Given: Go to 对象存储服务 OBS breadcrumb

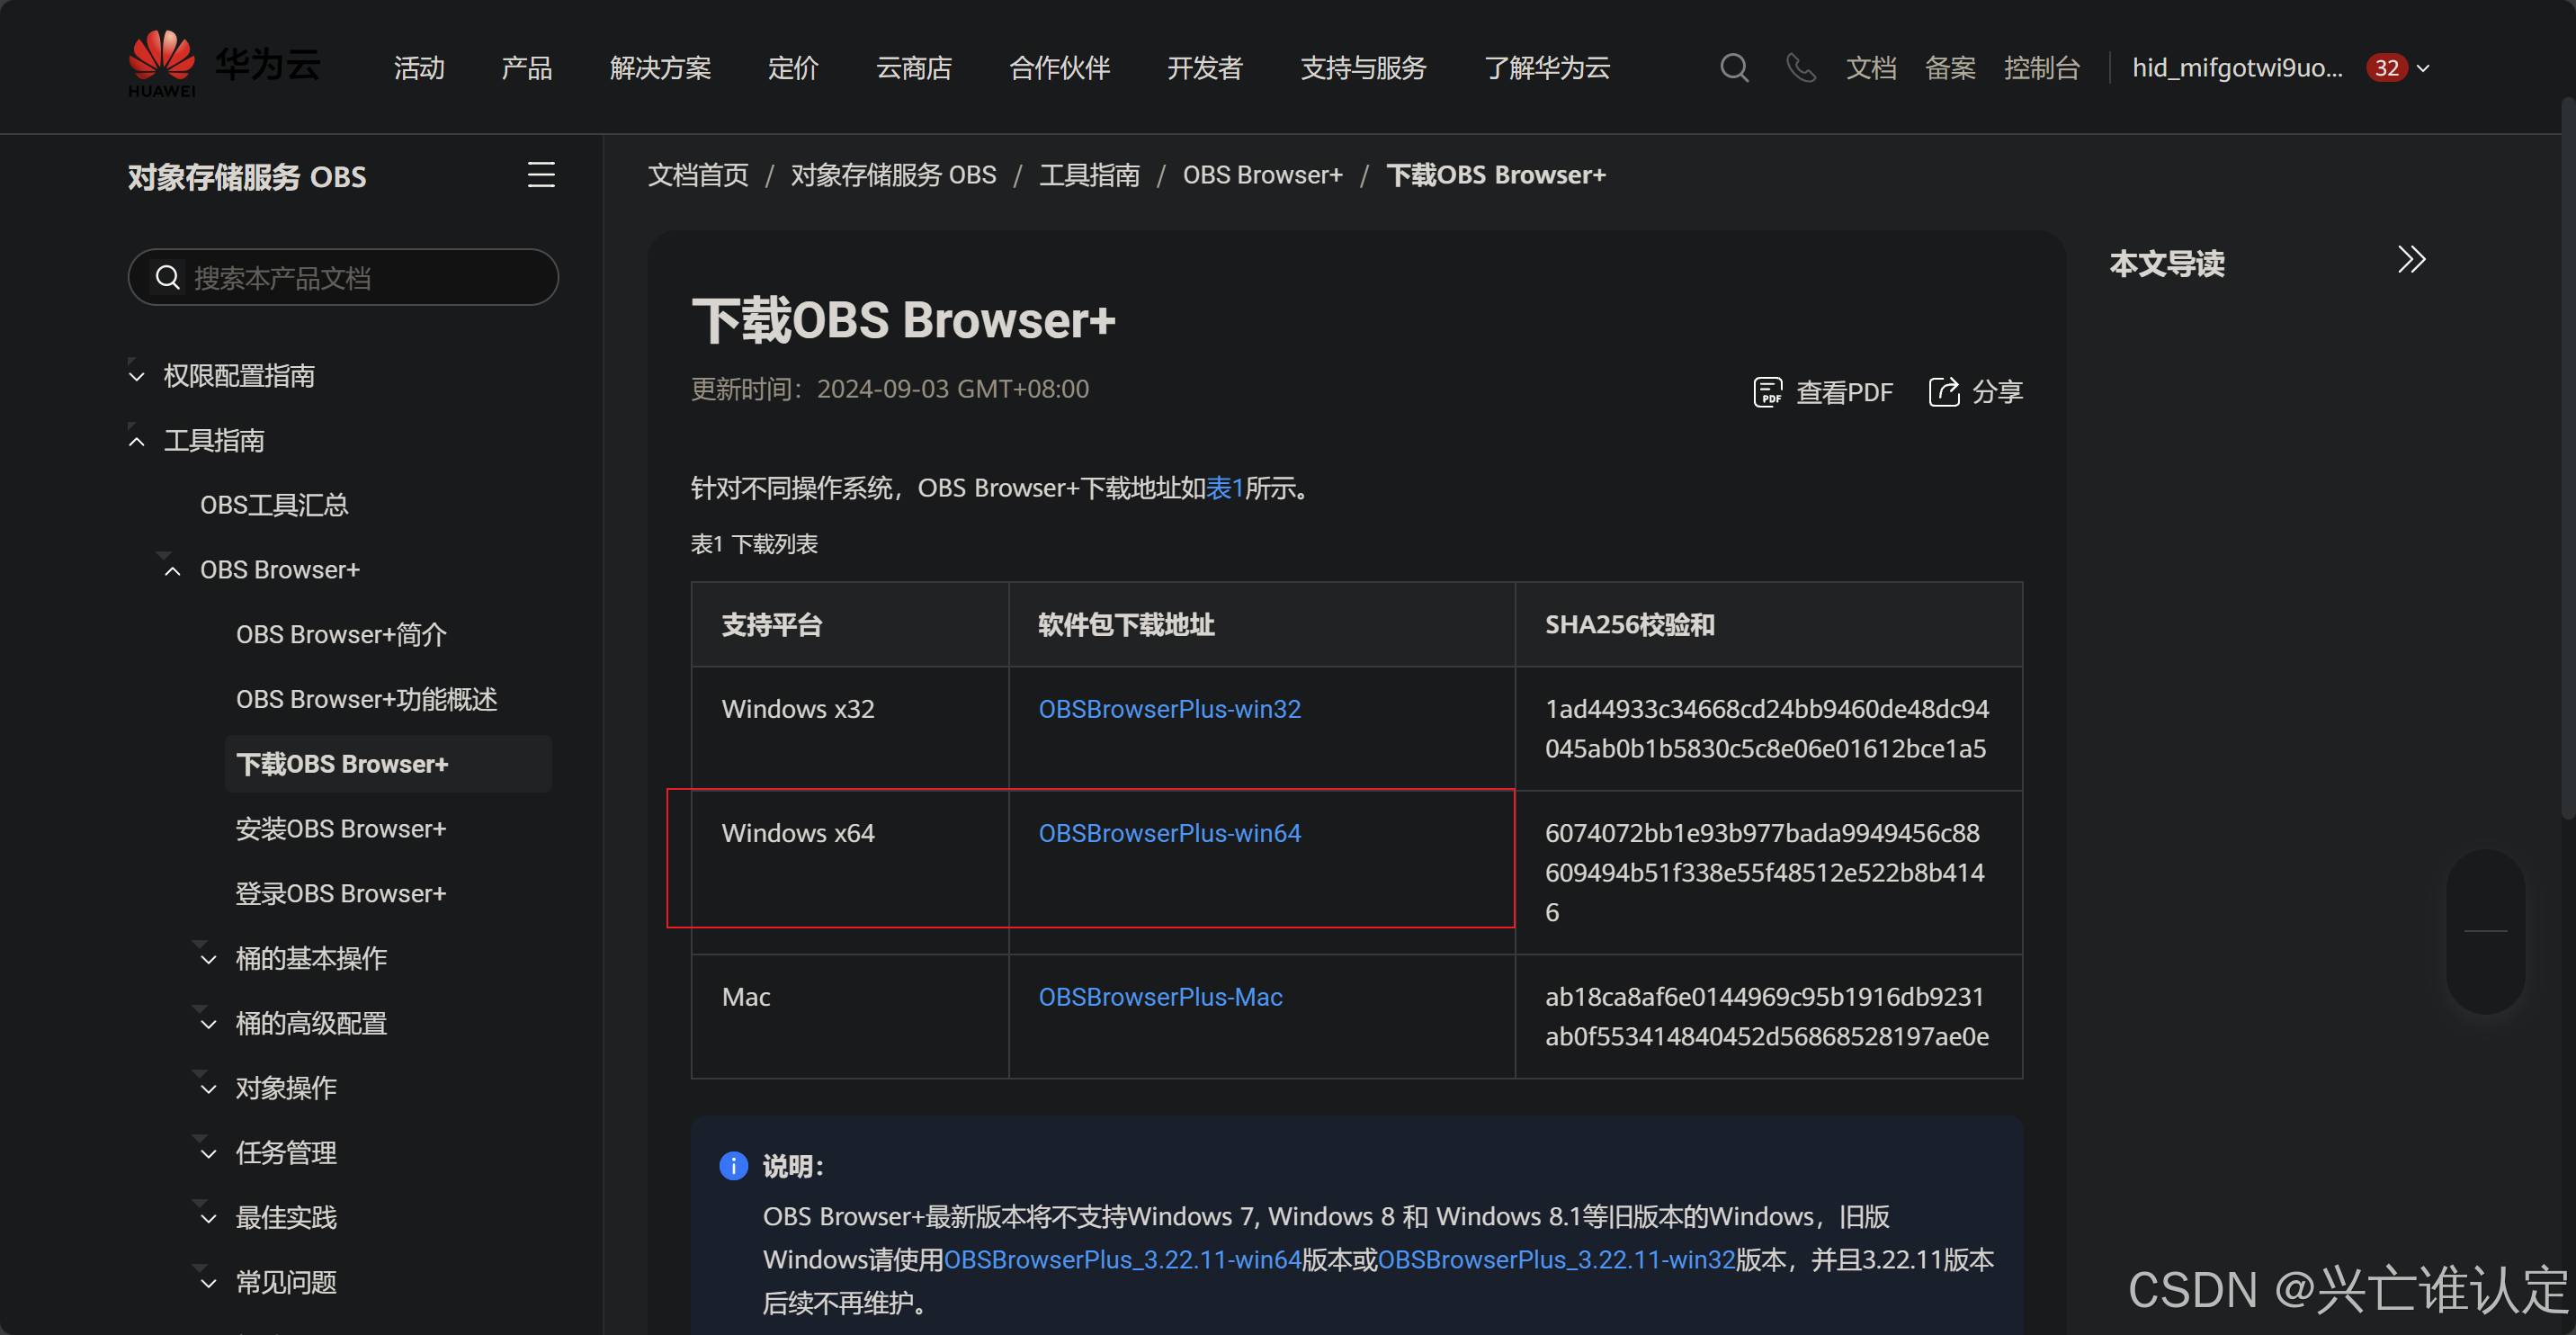Looking at the screenshot, I should click(893, 175).
